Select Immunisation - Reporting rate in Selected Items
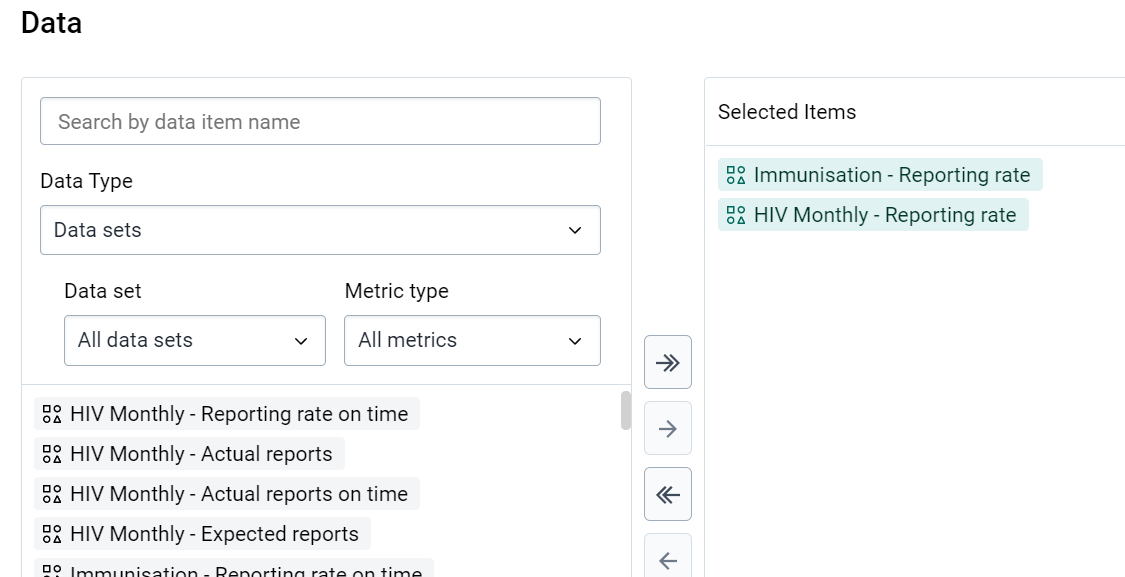Screen dimensions: 1125x577 click(880, 175)
